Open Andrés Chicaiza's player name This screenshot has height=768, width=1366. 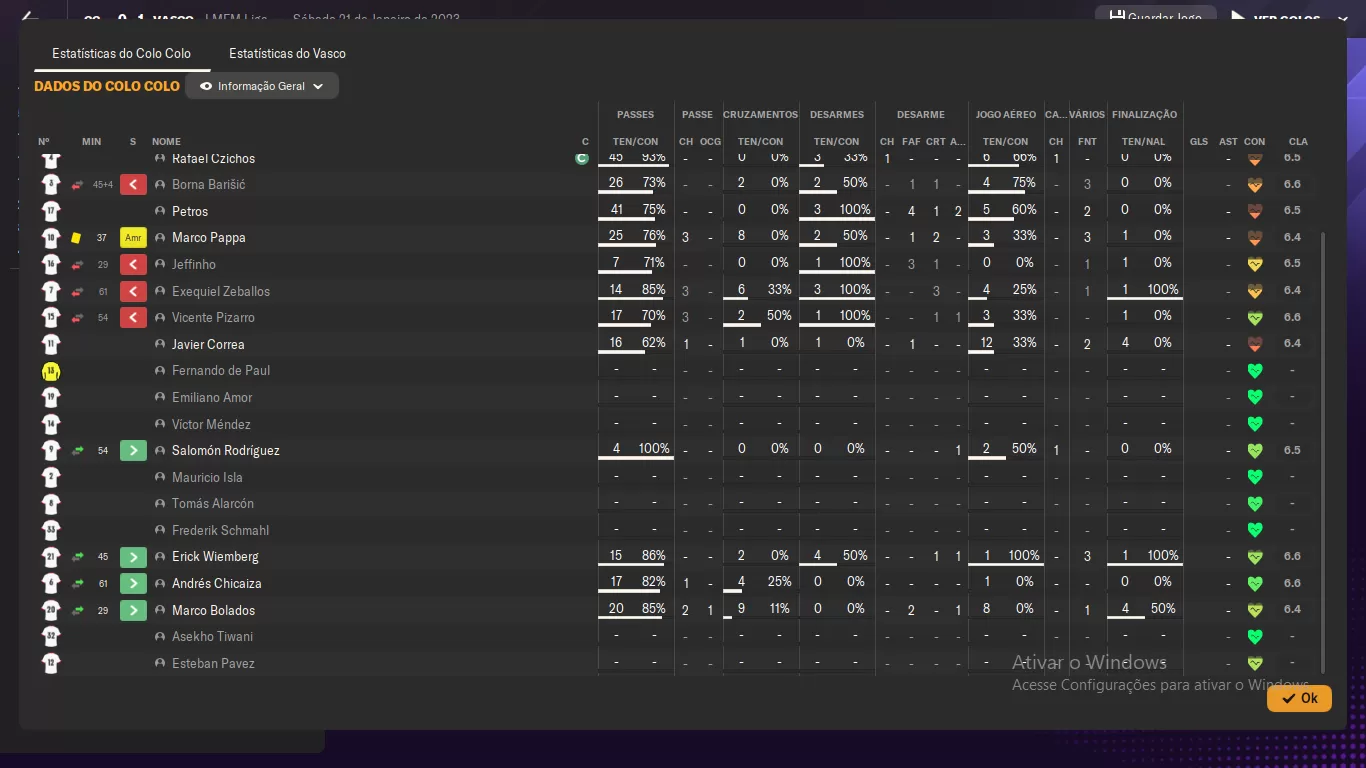tap(217, 583)
